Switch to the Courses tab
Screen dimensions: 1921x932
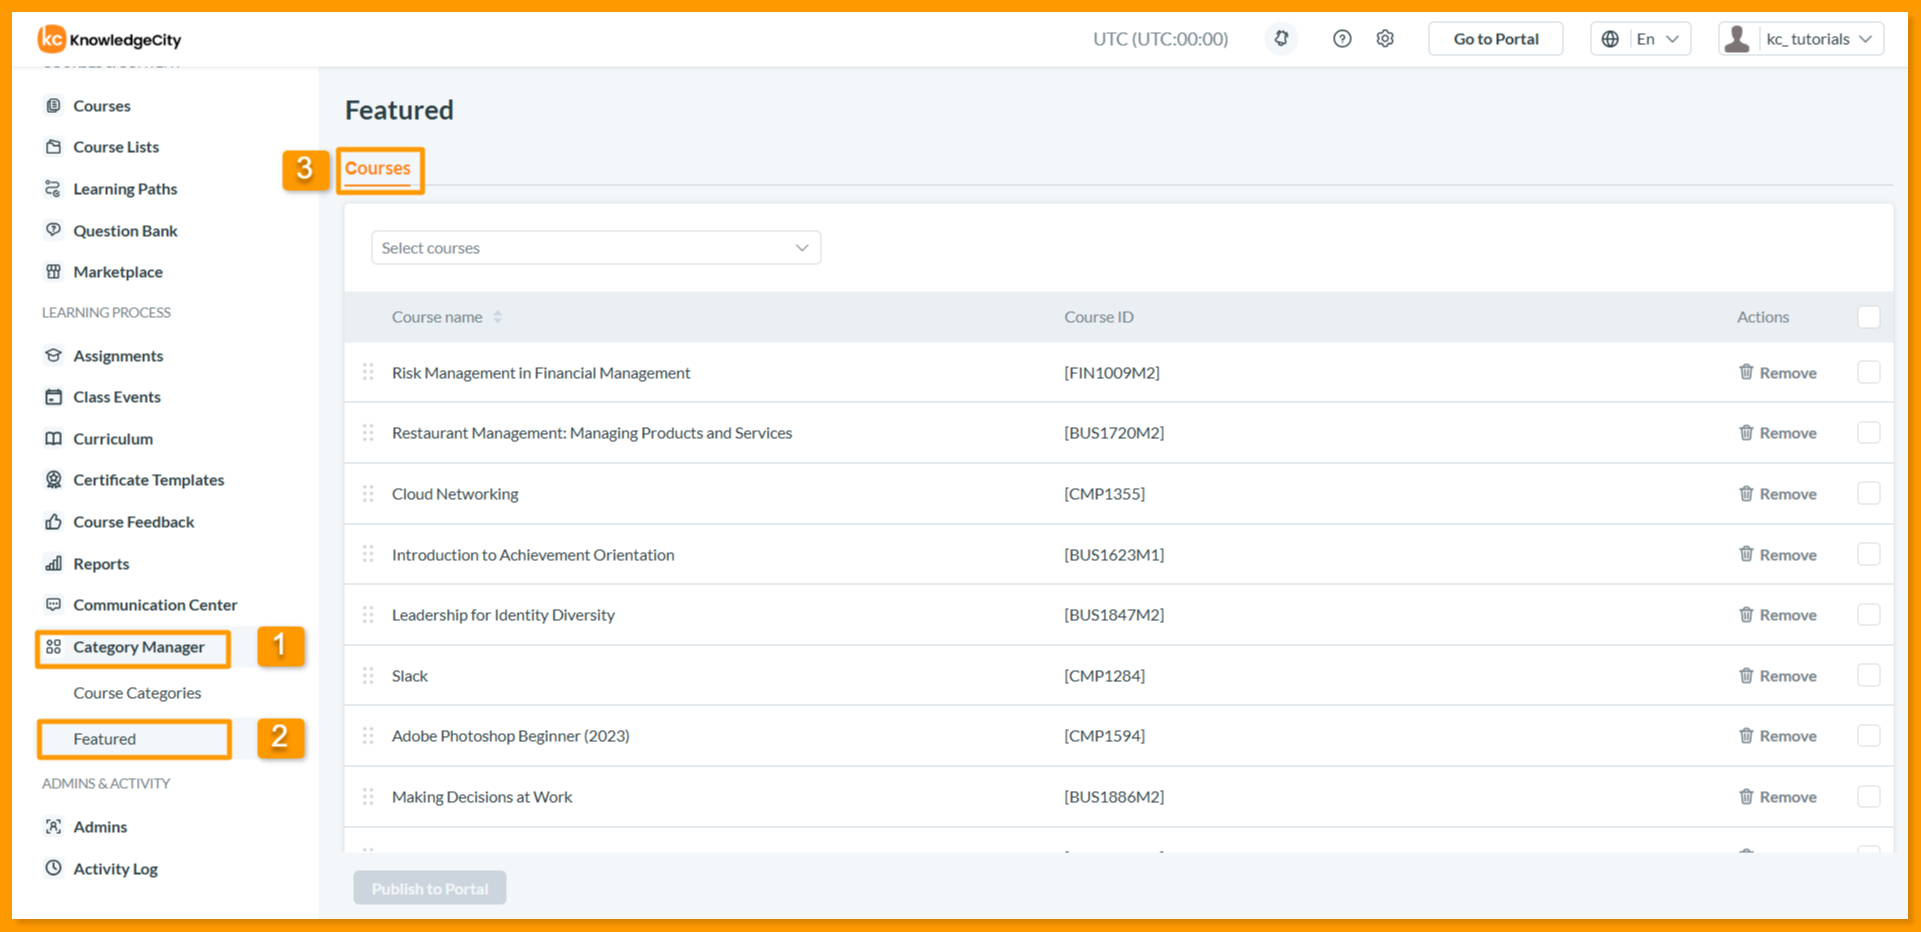[x=378, y=169]
